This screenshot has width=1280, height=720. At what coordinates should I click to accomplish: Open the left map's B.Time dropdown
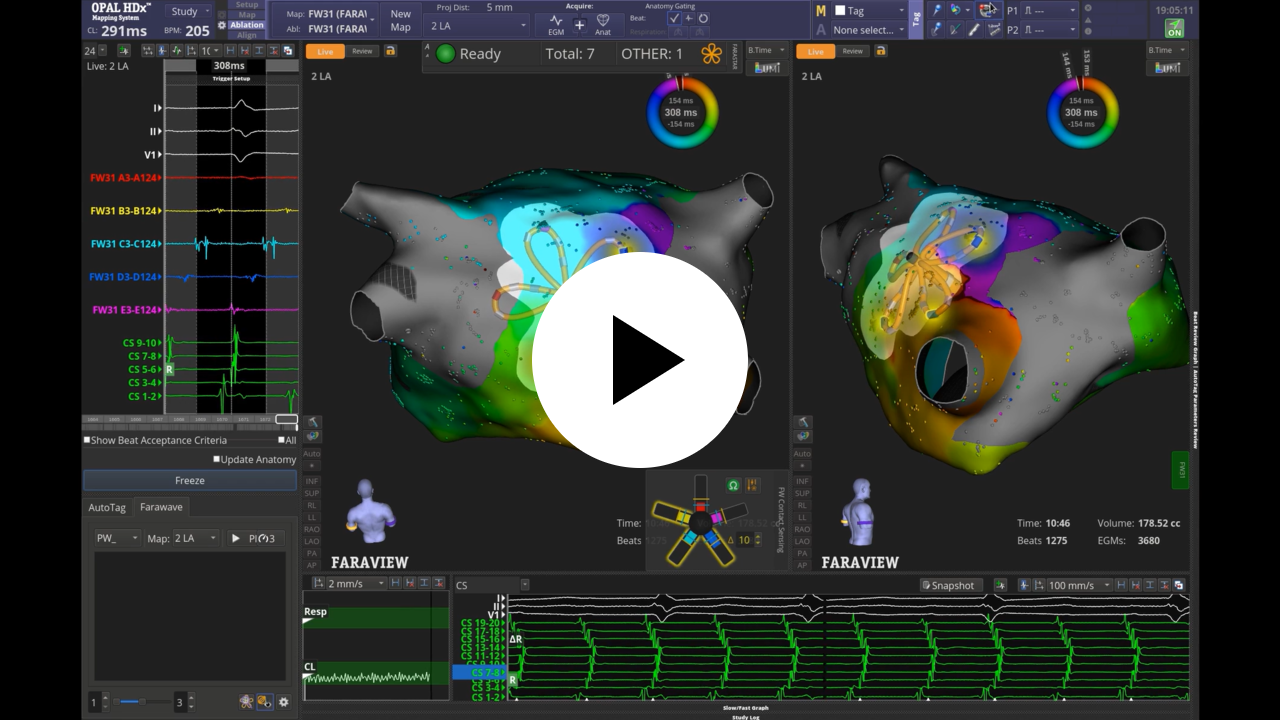[766, 50]
